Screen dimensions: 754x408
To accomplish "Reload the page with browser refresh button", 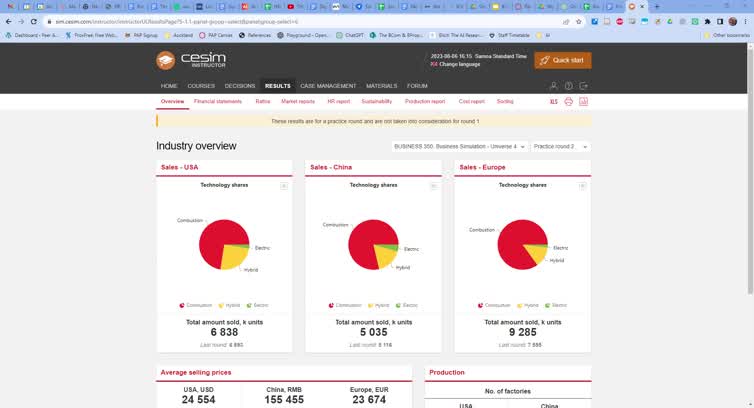I will click(34, 21).
